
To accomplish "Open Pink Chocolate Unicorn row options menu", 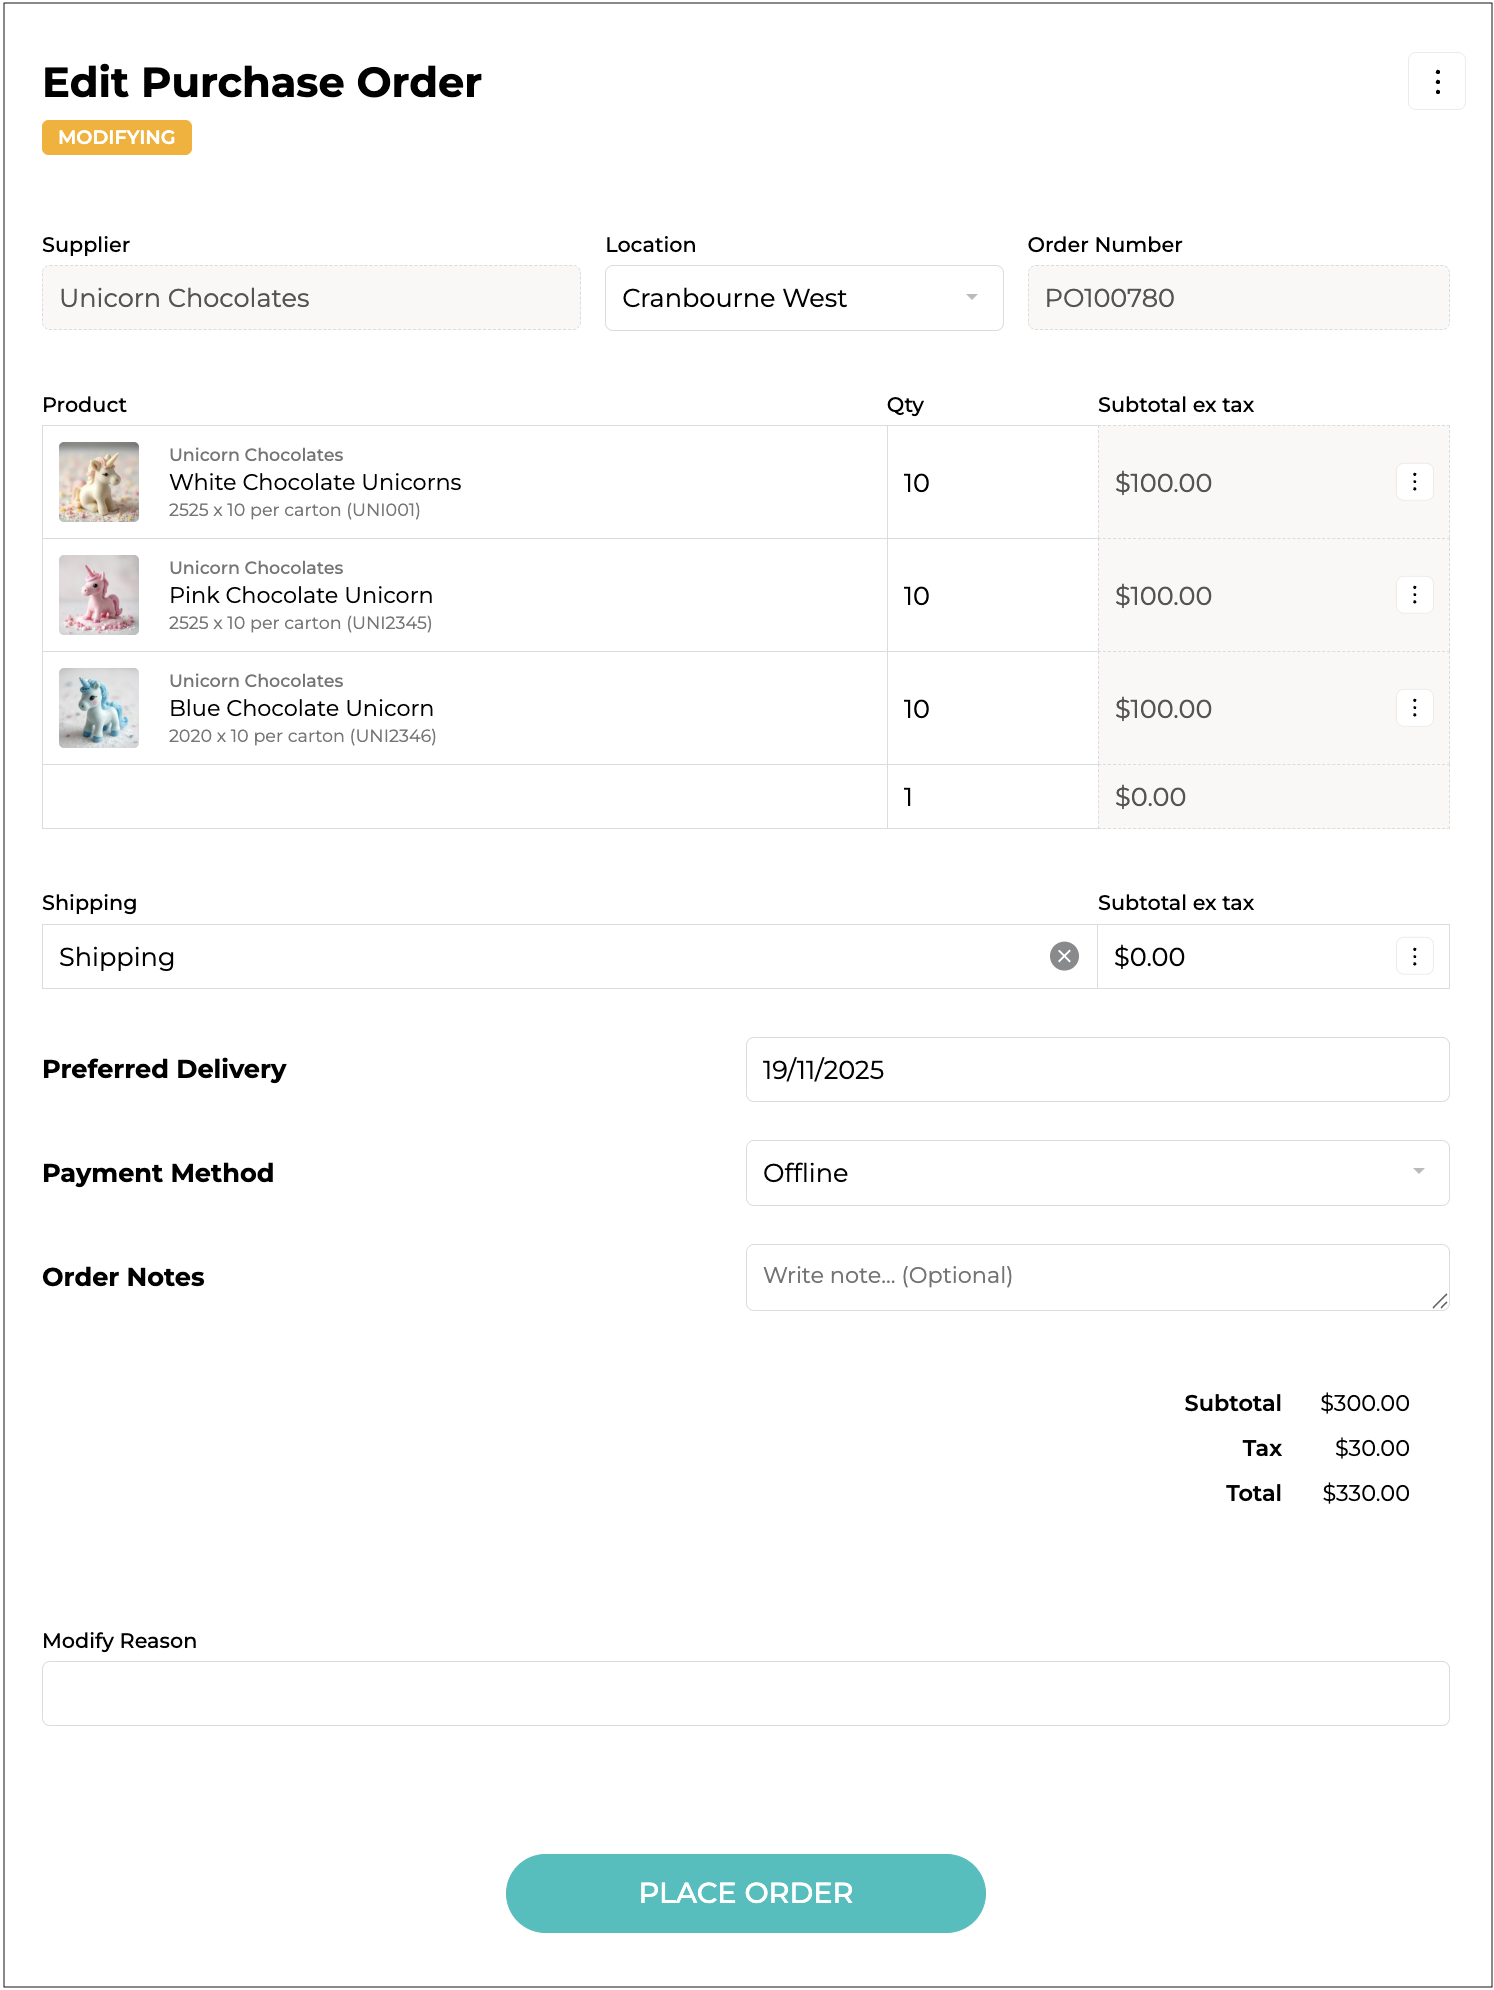I will point(1414,595).
